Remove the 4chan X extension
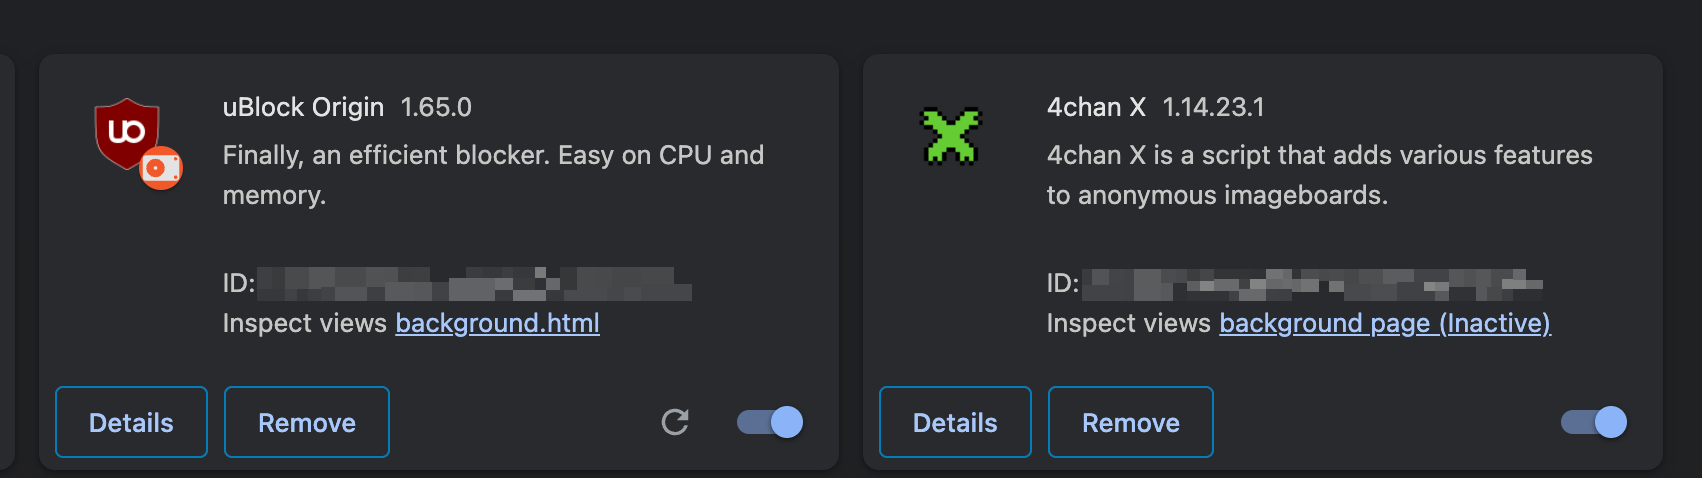Screen dimensions: 1702x478 tap(1131, 422)
